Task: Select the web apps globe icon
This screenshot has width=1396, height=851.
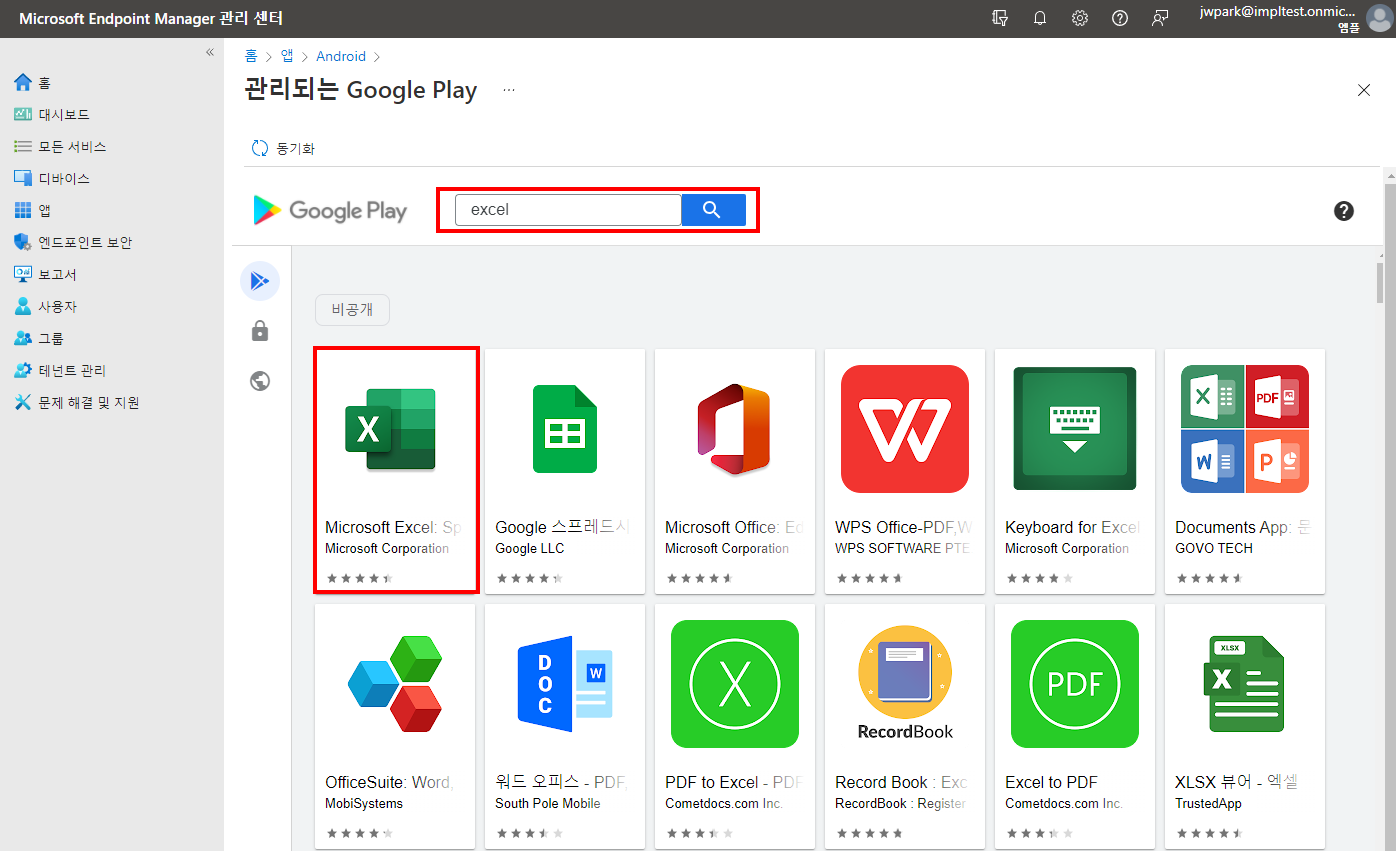Action: click(260, 381)
